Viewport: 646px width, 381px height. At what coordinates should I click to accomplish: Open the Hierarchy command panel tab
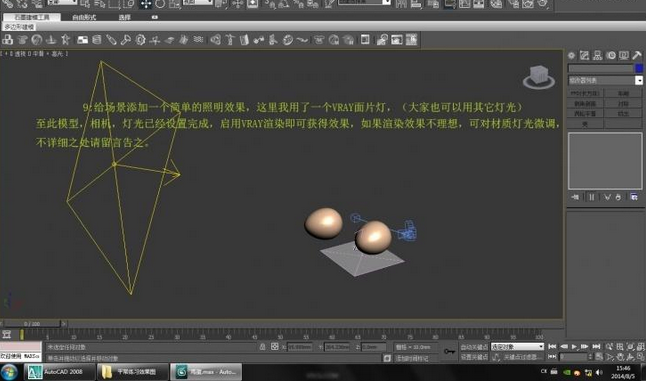coord(598,55)
